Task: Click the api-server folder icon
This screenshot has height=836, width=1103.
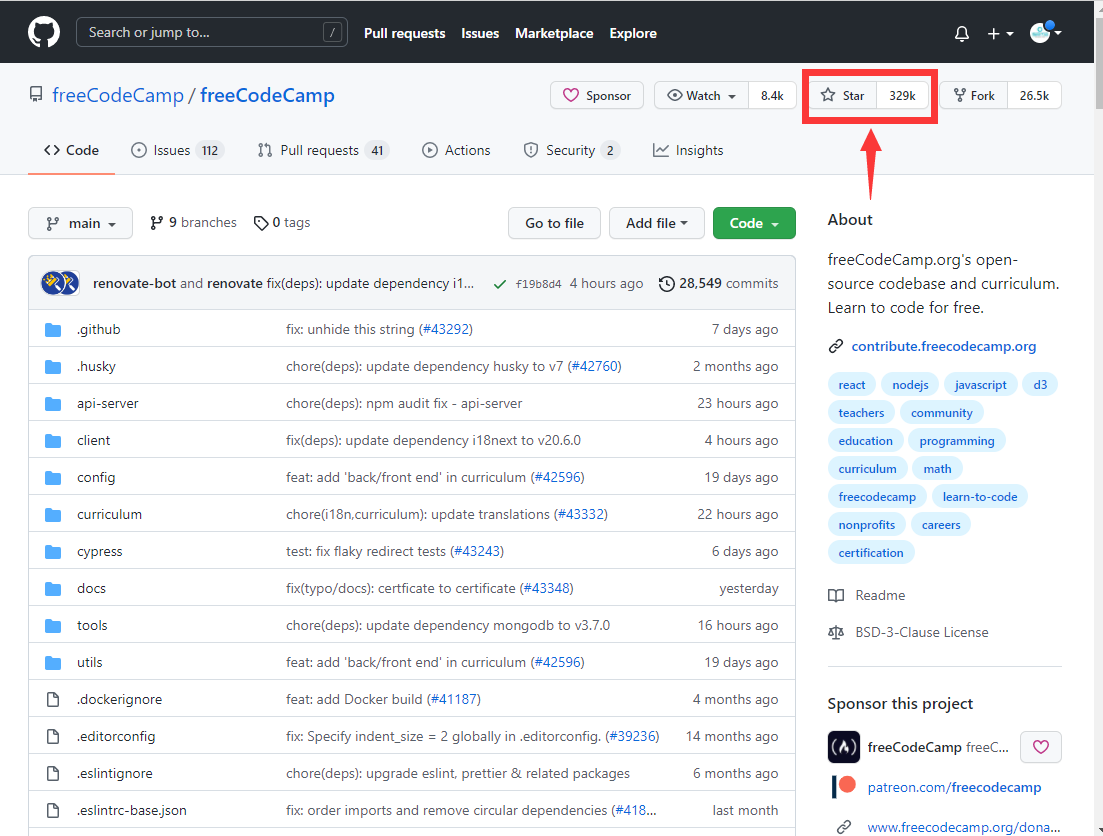Action: (x=53, y=403)
